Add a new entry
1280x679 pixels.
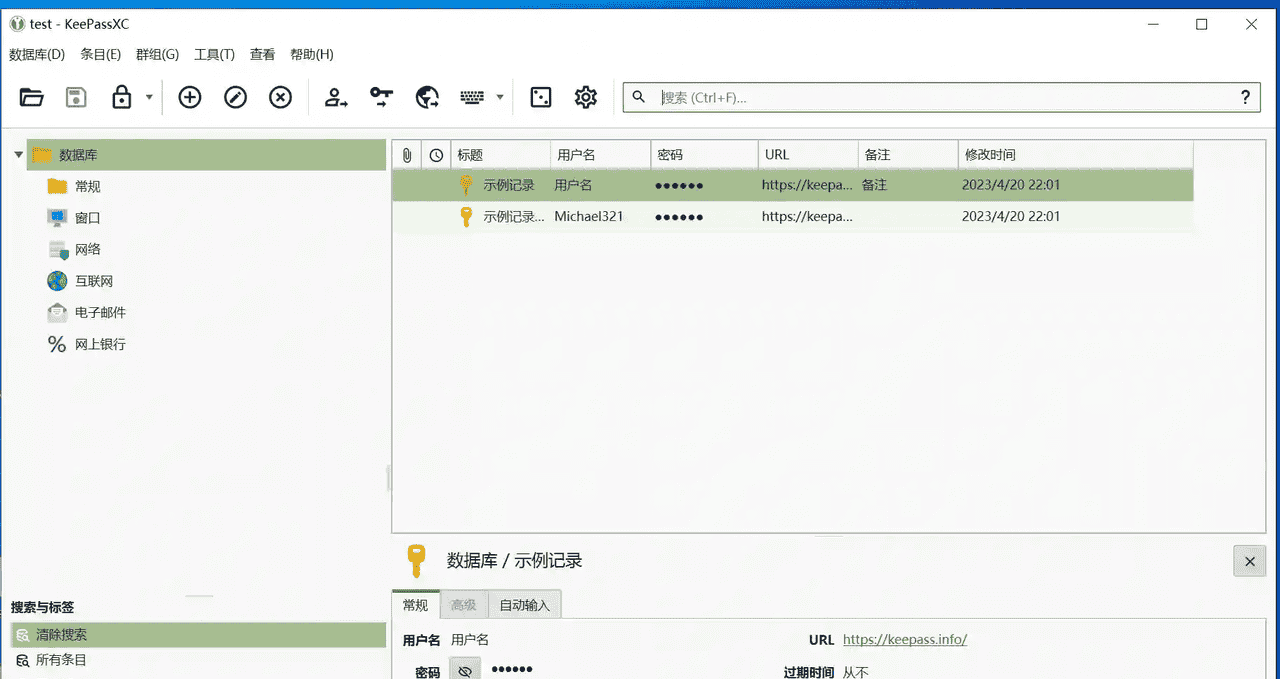189,97
